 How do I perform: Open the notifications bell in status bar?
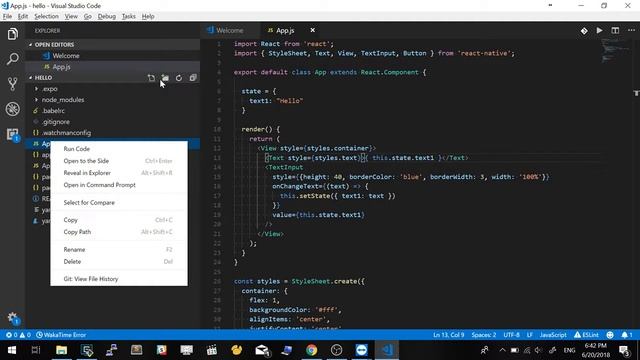point(627,335)
